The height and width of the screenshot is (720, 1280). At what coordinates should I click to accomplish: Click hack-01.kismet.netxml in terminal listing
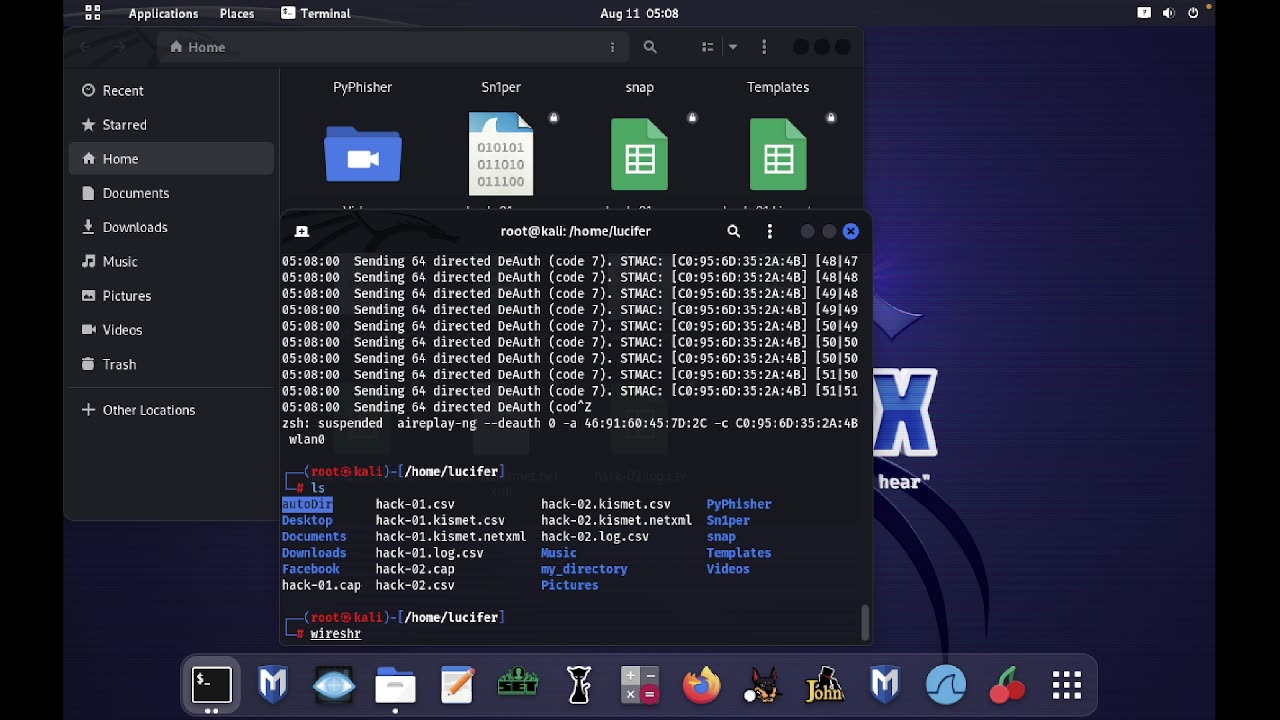[451, 536]
